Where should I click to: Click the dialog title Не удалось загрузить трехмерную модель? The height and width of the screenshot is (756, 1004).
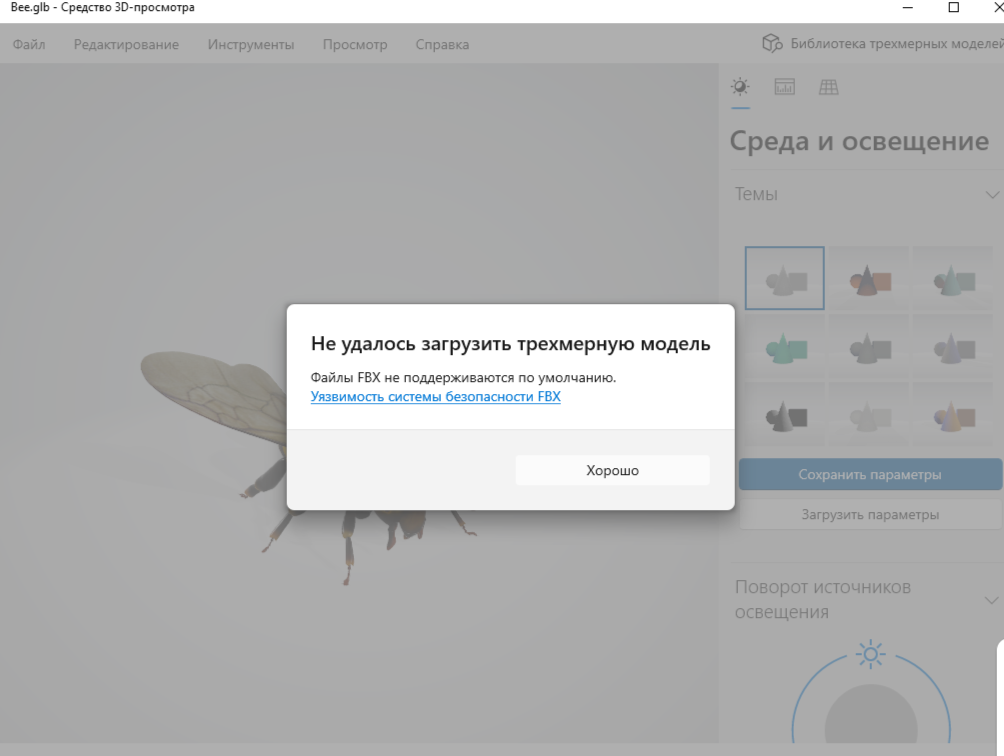(x=510, y=344)
